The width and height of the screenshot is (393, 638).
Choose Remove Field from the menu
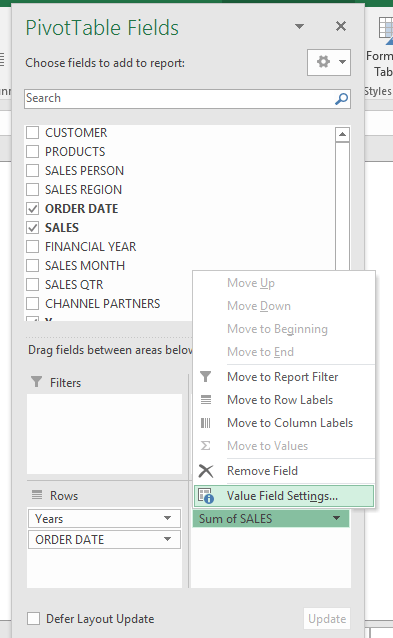(x=284, y=471)
